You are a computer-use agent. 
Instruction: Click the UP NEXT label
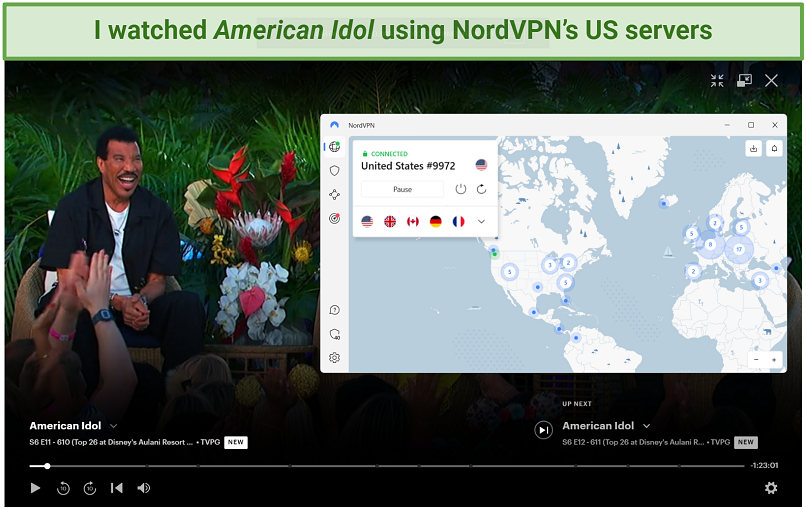pos(577,404)
